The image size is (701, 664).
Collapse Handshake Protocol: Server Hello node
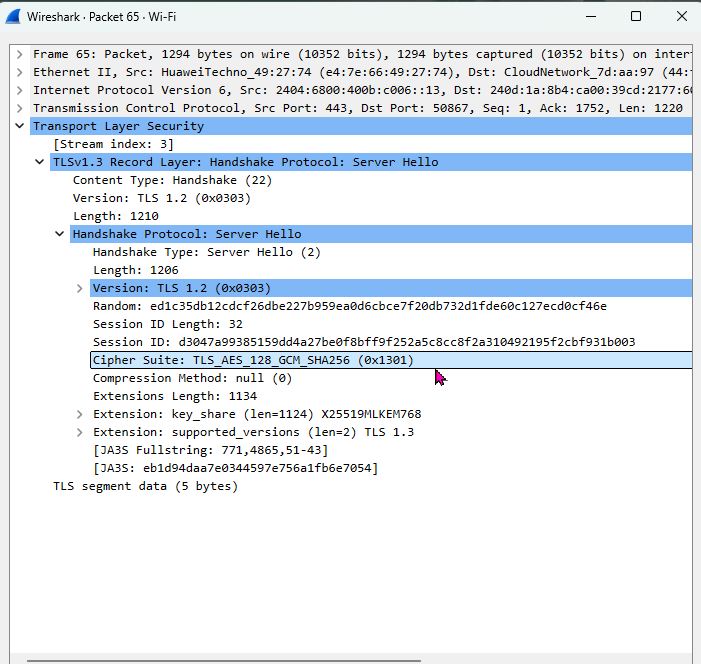[x=59, y=234]
